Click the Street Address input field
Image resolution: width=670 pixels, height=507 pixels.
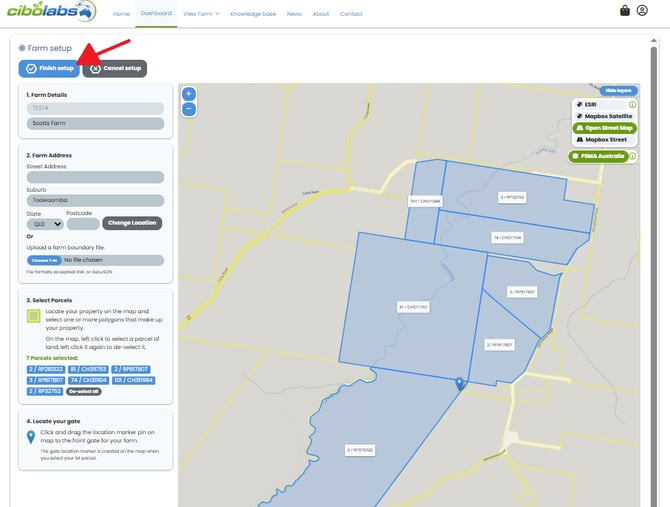tap(95, 178)
